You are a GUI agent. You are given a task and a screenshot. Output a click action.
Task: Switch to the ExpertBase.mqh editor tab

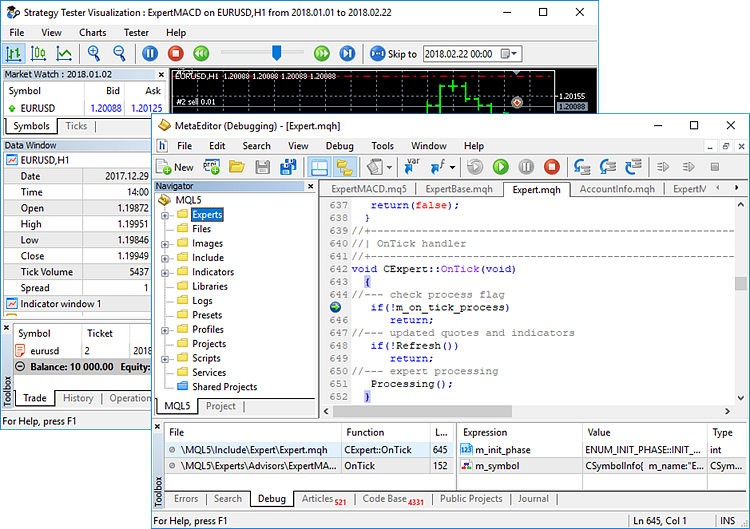pyautogui.click(x=459, y=189)
